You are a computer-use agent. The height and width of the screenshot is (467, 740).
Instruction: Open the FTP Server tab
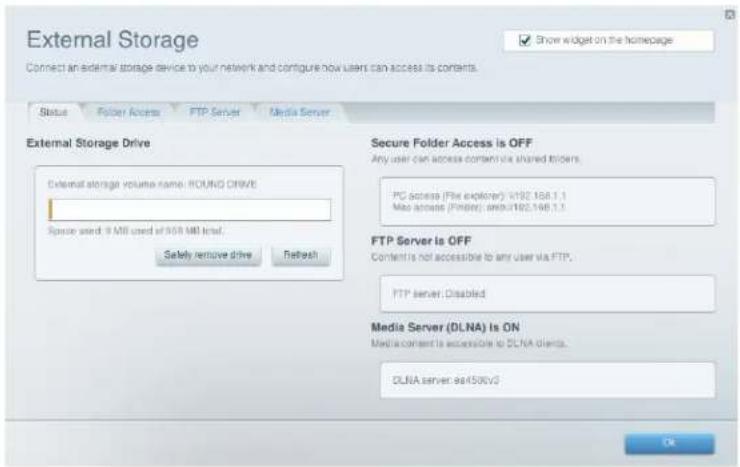click(x=215, y=112)
